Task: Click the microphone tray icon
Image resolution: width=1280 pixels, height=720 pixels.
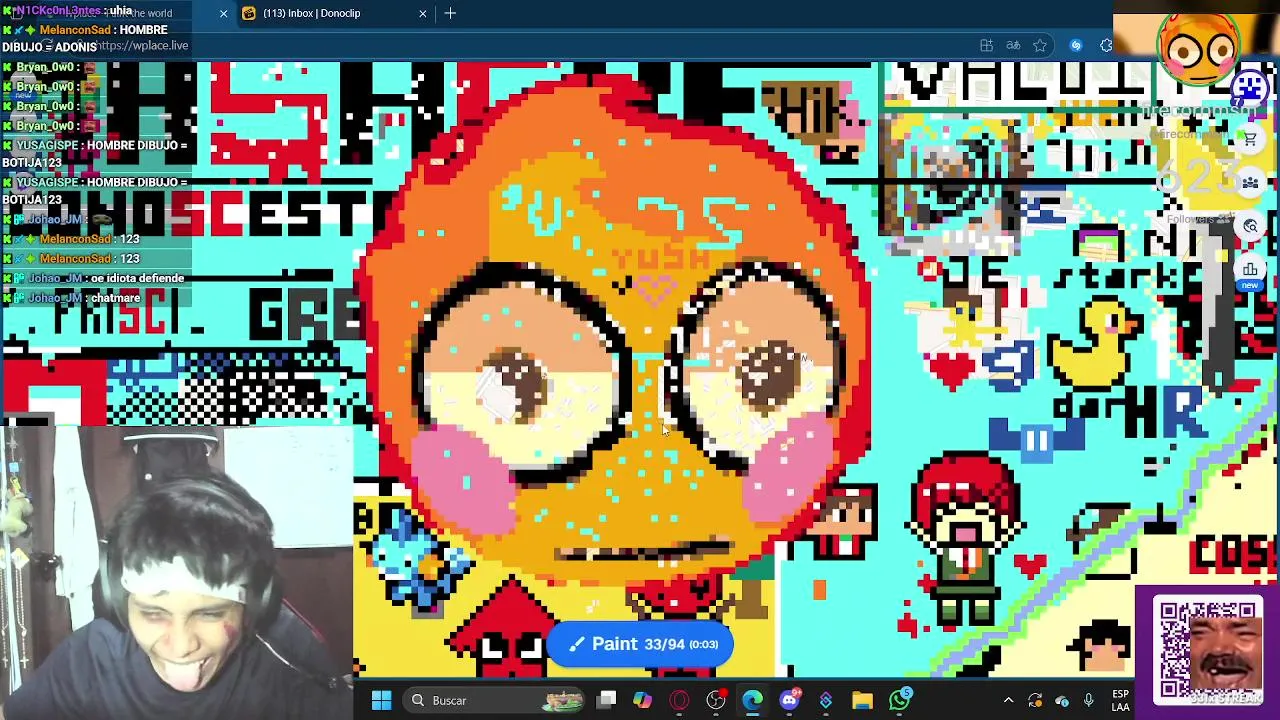Action: (1089, 701)
